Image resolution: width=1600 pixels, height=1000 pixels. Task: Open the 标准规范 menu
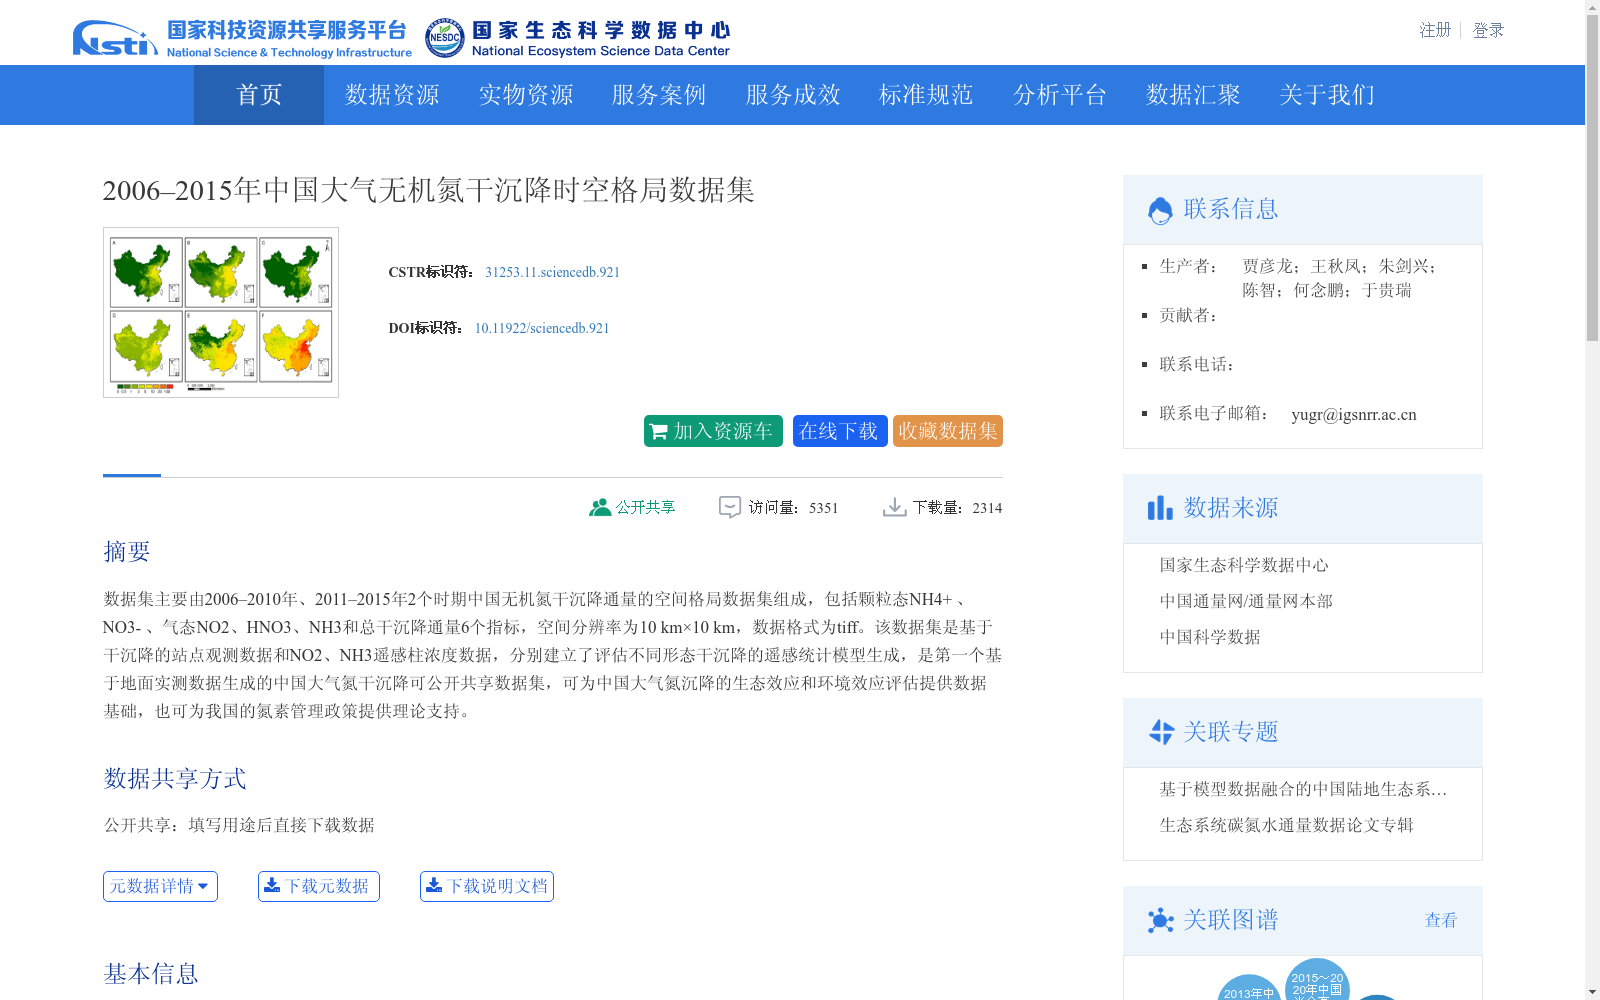[x=926, y=95]
